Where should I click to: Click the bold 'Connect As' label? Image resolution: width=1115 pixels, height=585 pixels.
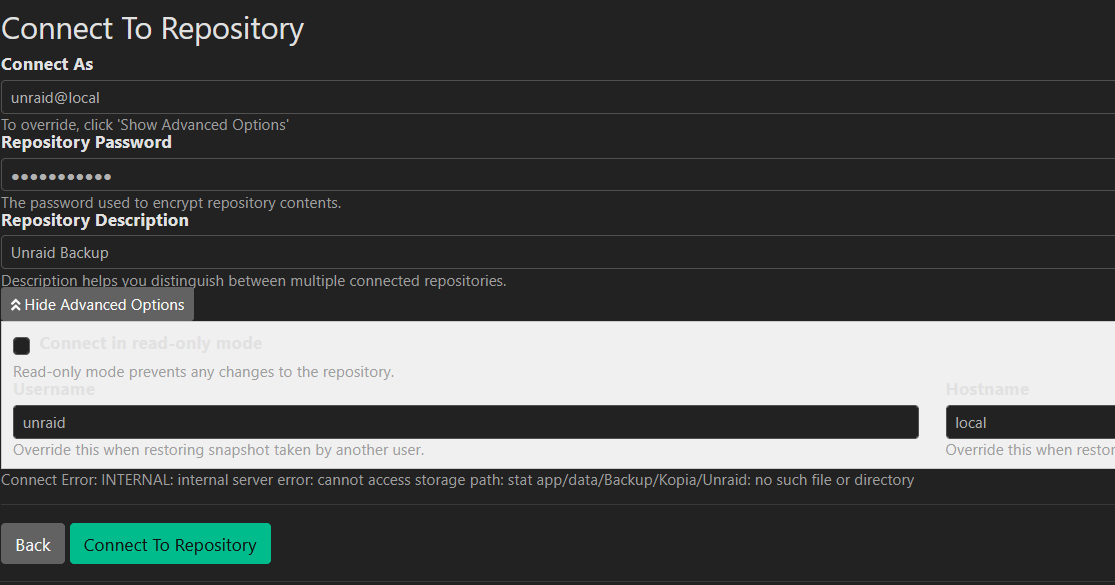[x=47, y=63]
